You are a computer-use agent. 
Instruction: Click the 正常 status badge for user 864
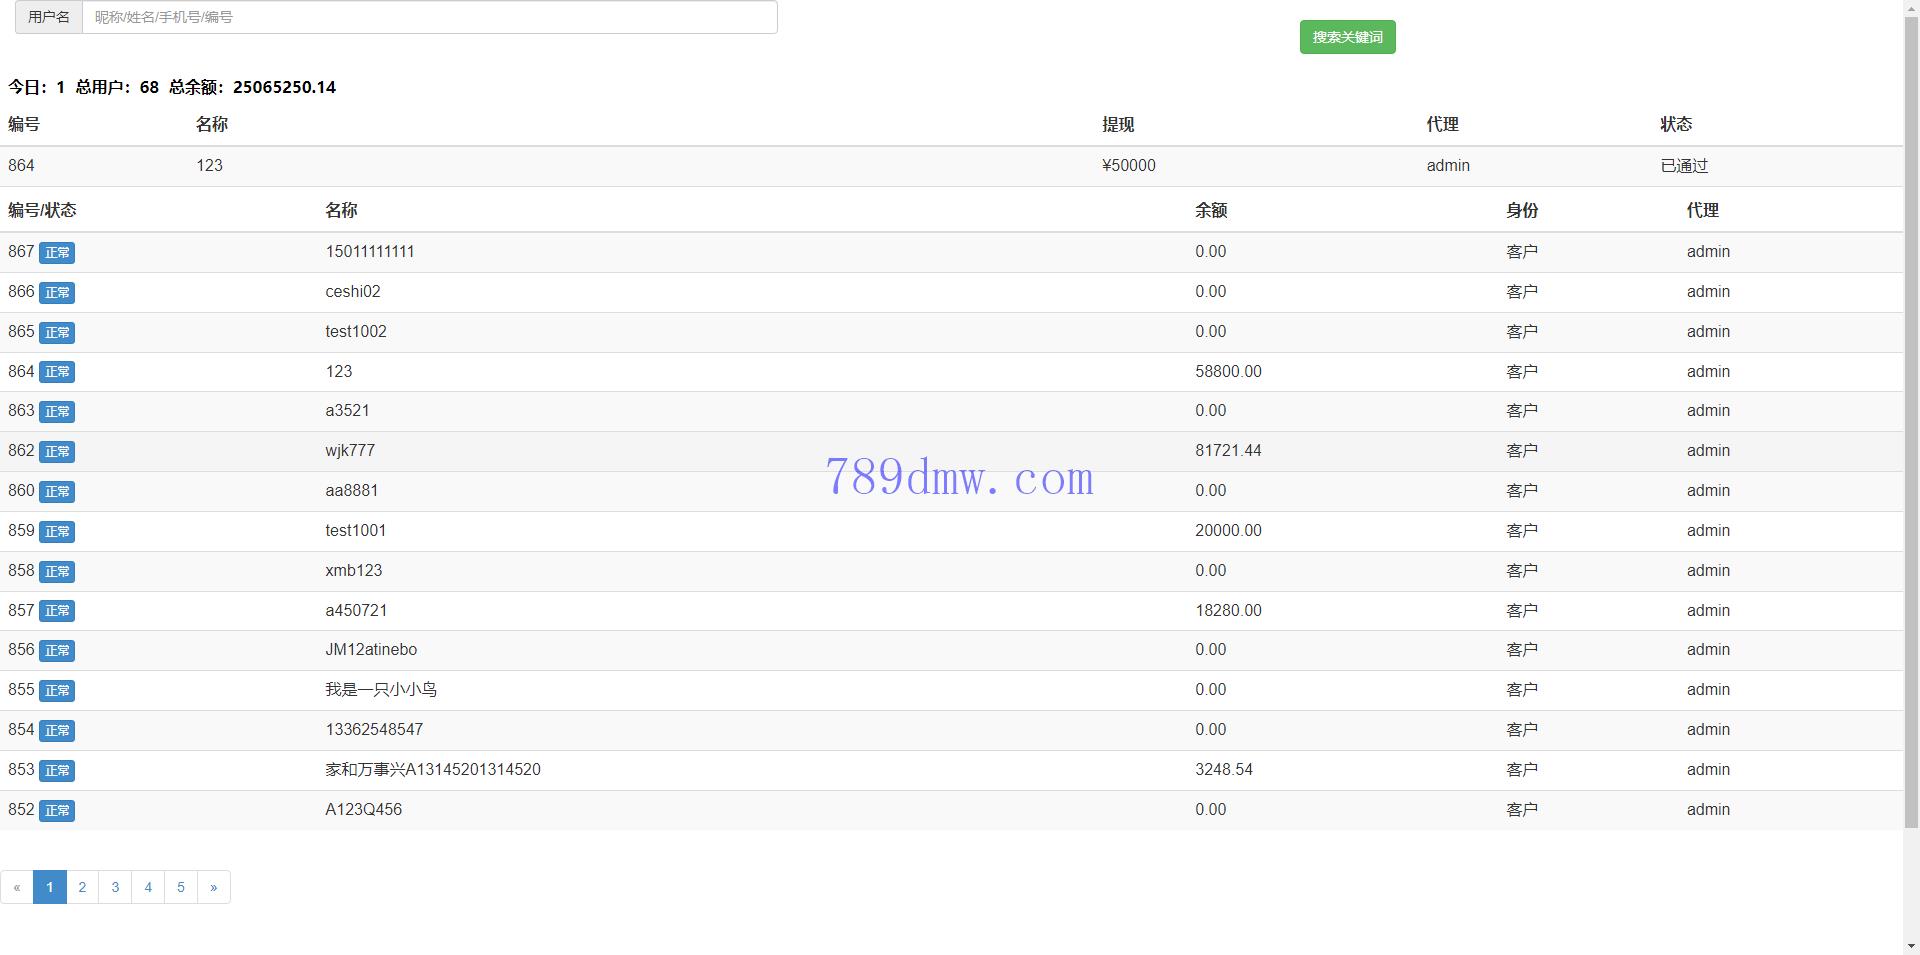(x=57, y=372)
